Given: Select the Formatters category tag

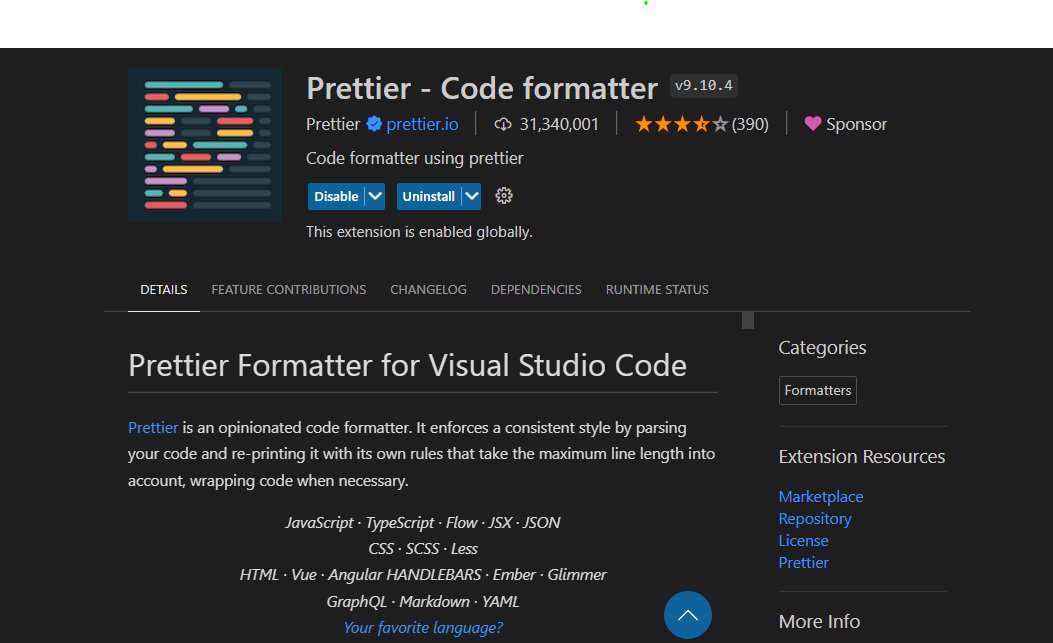Looking at the screenshot, I should pos(817,390).
